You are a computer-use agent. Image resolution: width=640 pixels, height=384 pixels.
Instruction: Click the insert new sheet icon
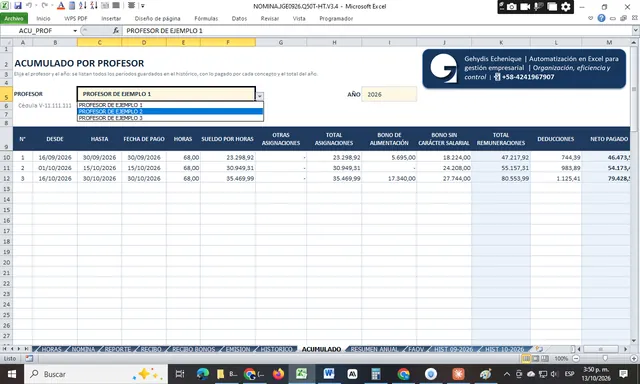click(539, 349)
